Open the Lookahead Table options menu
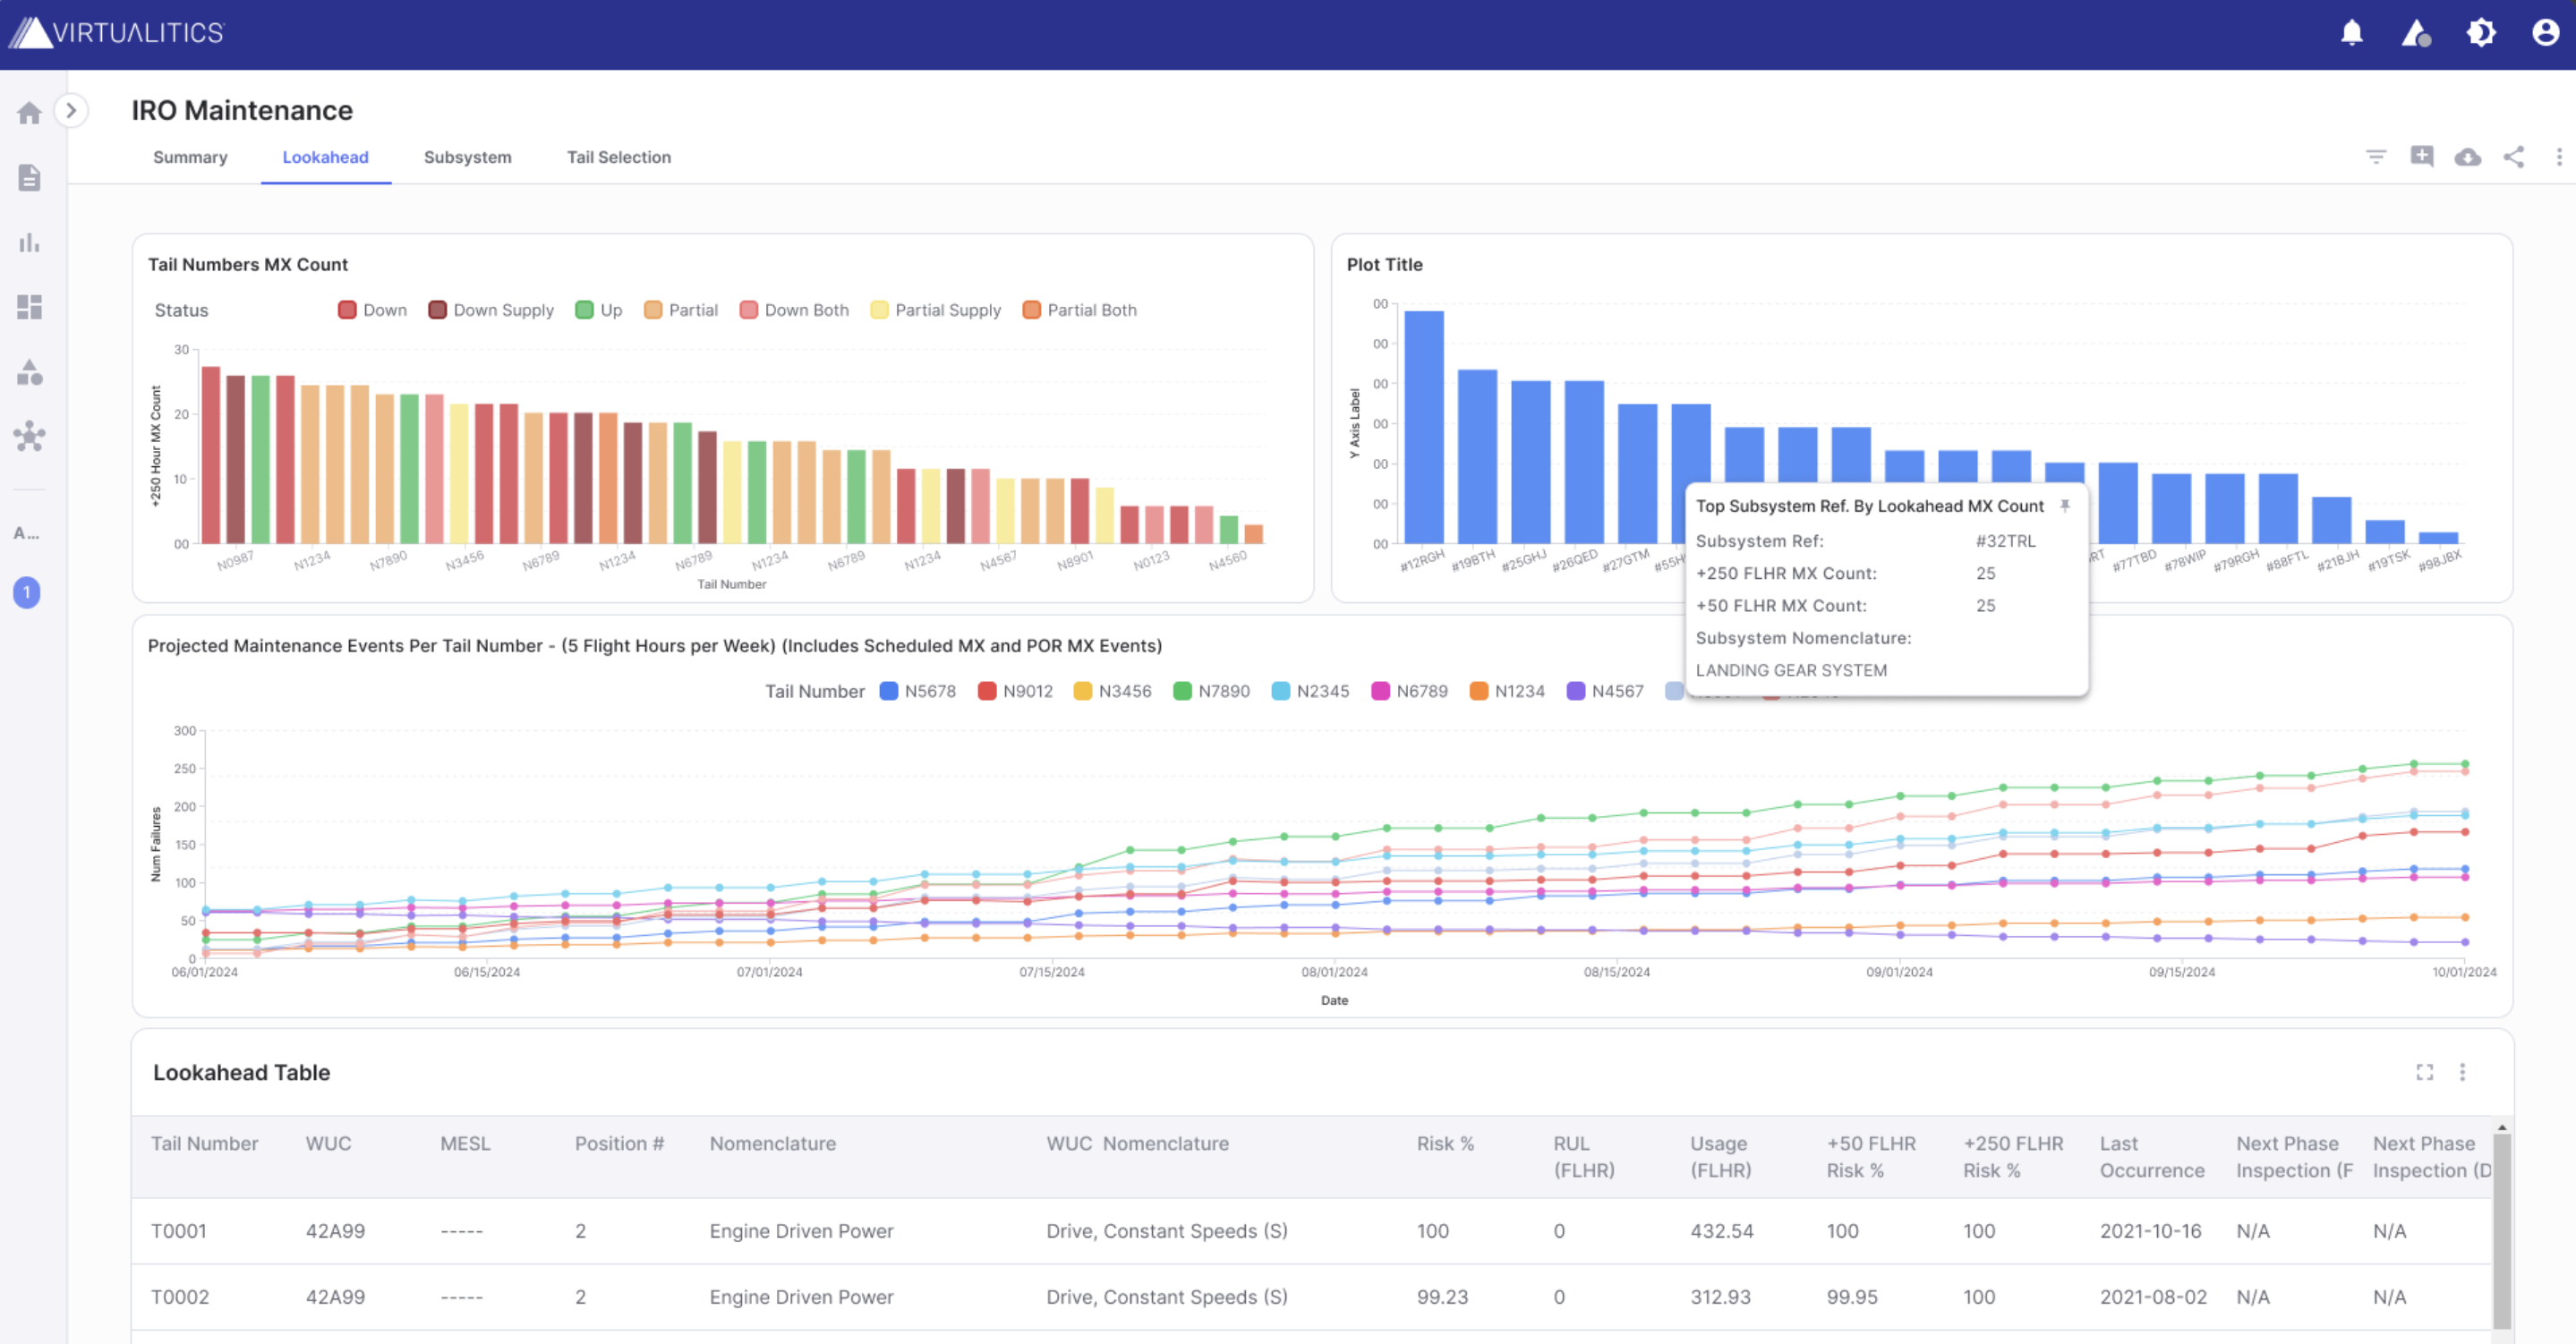Viewport: 2576px width, 1344px height. point(2462,1072)
